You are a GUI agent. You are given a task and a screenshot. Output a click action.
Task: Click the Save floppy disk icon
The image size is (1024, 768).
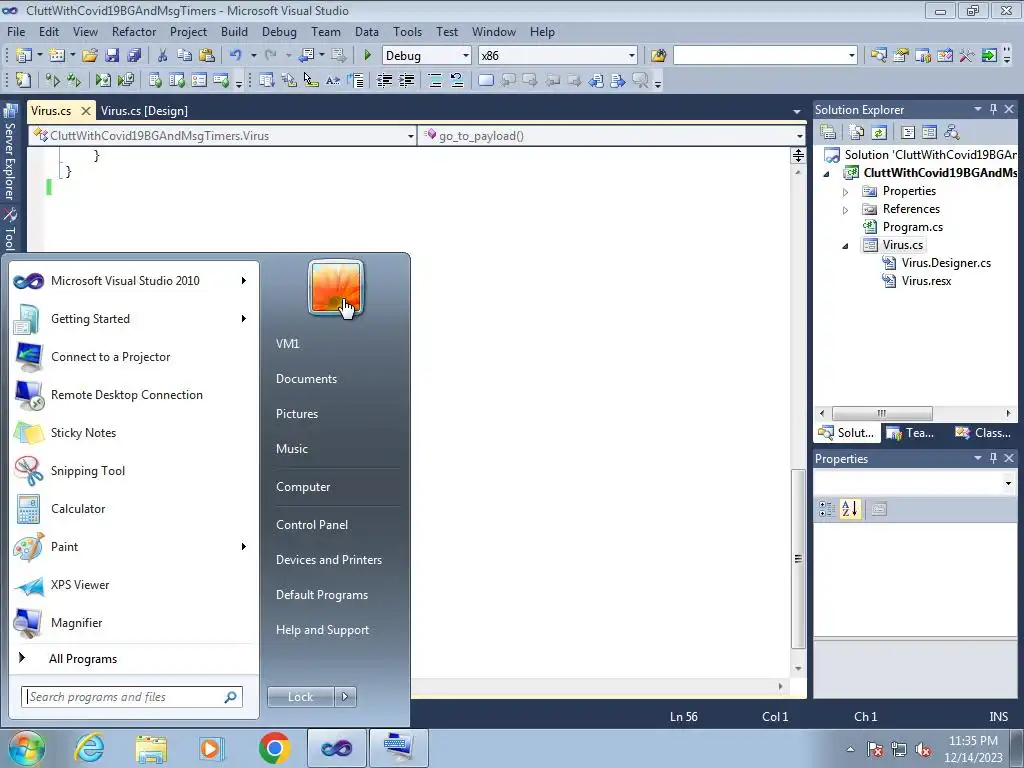point(112,56)
